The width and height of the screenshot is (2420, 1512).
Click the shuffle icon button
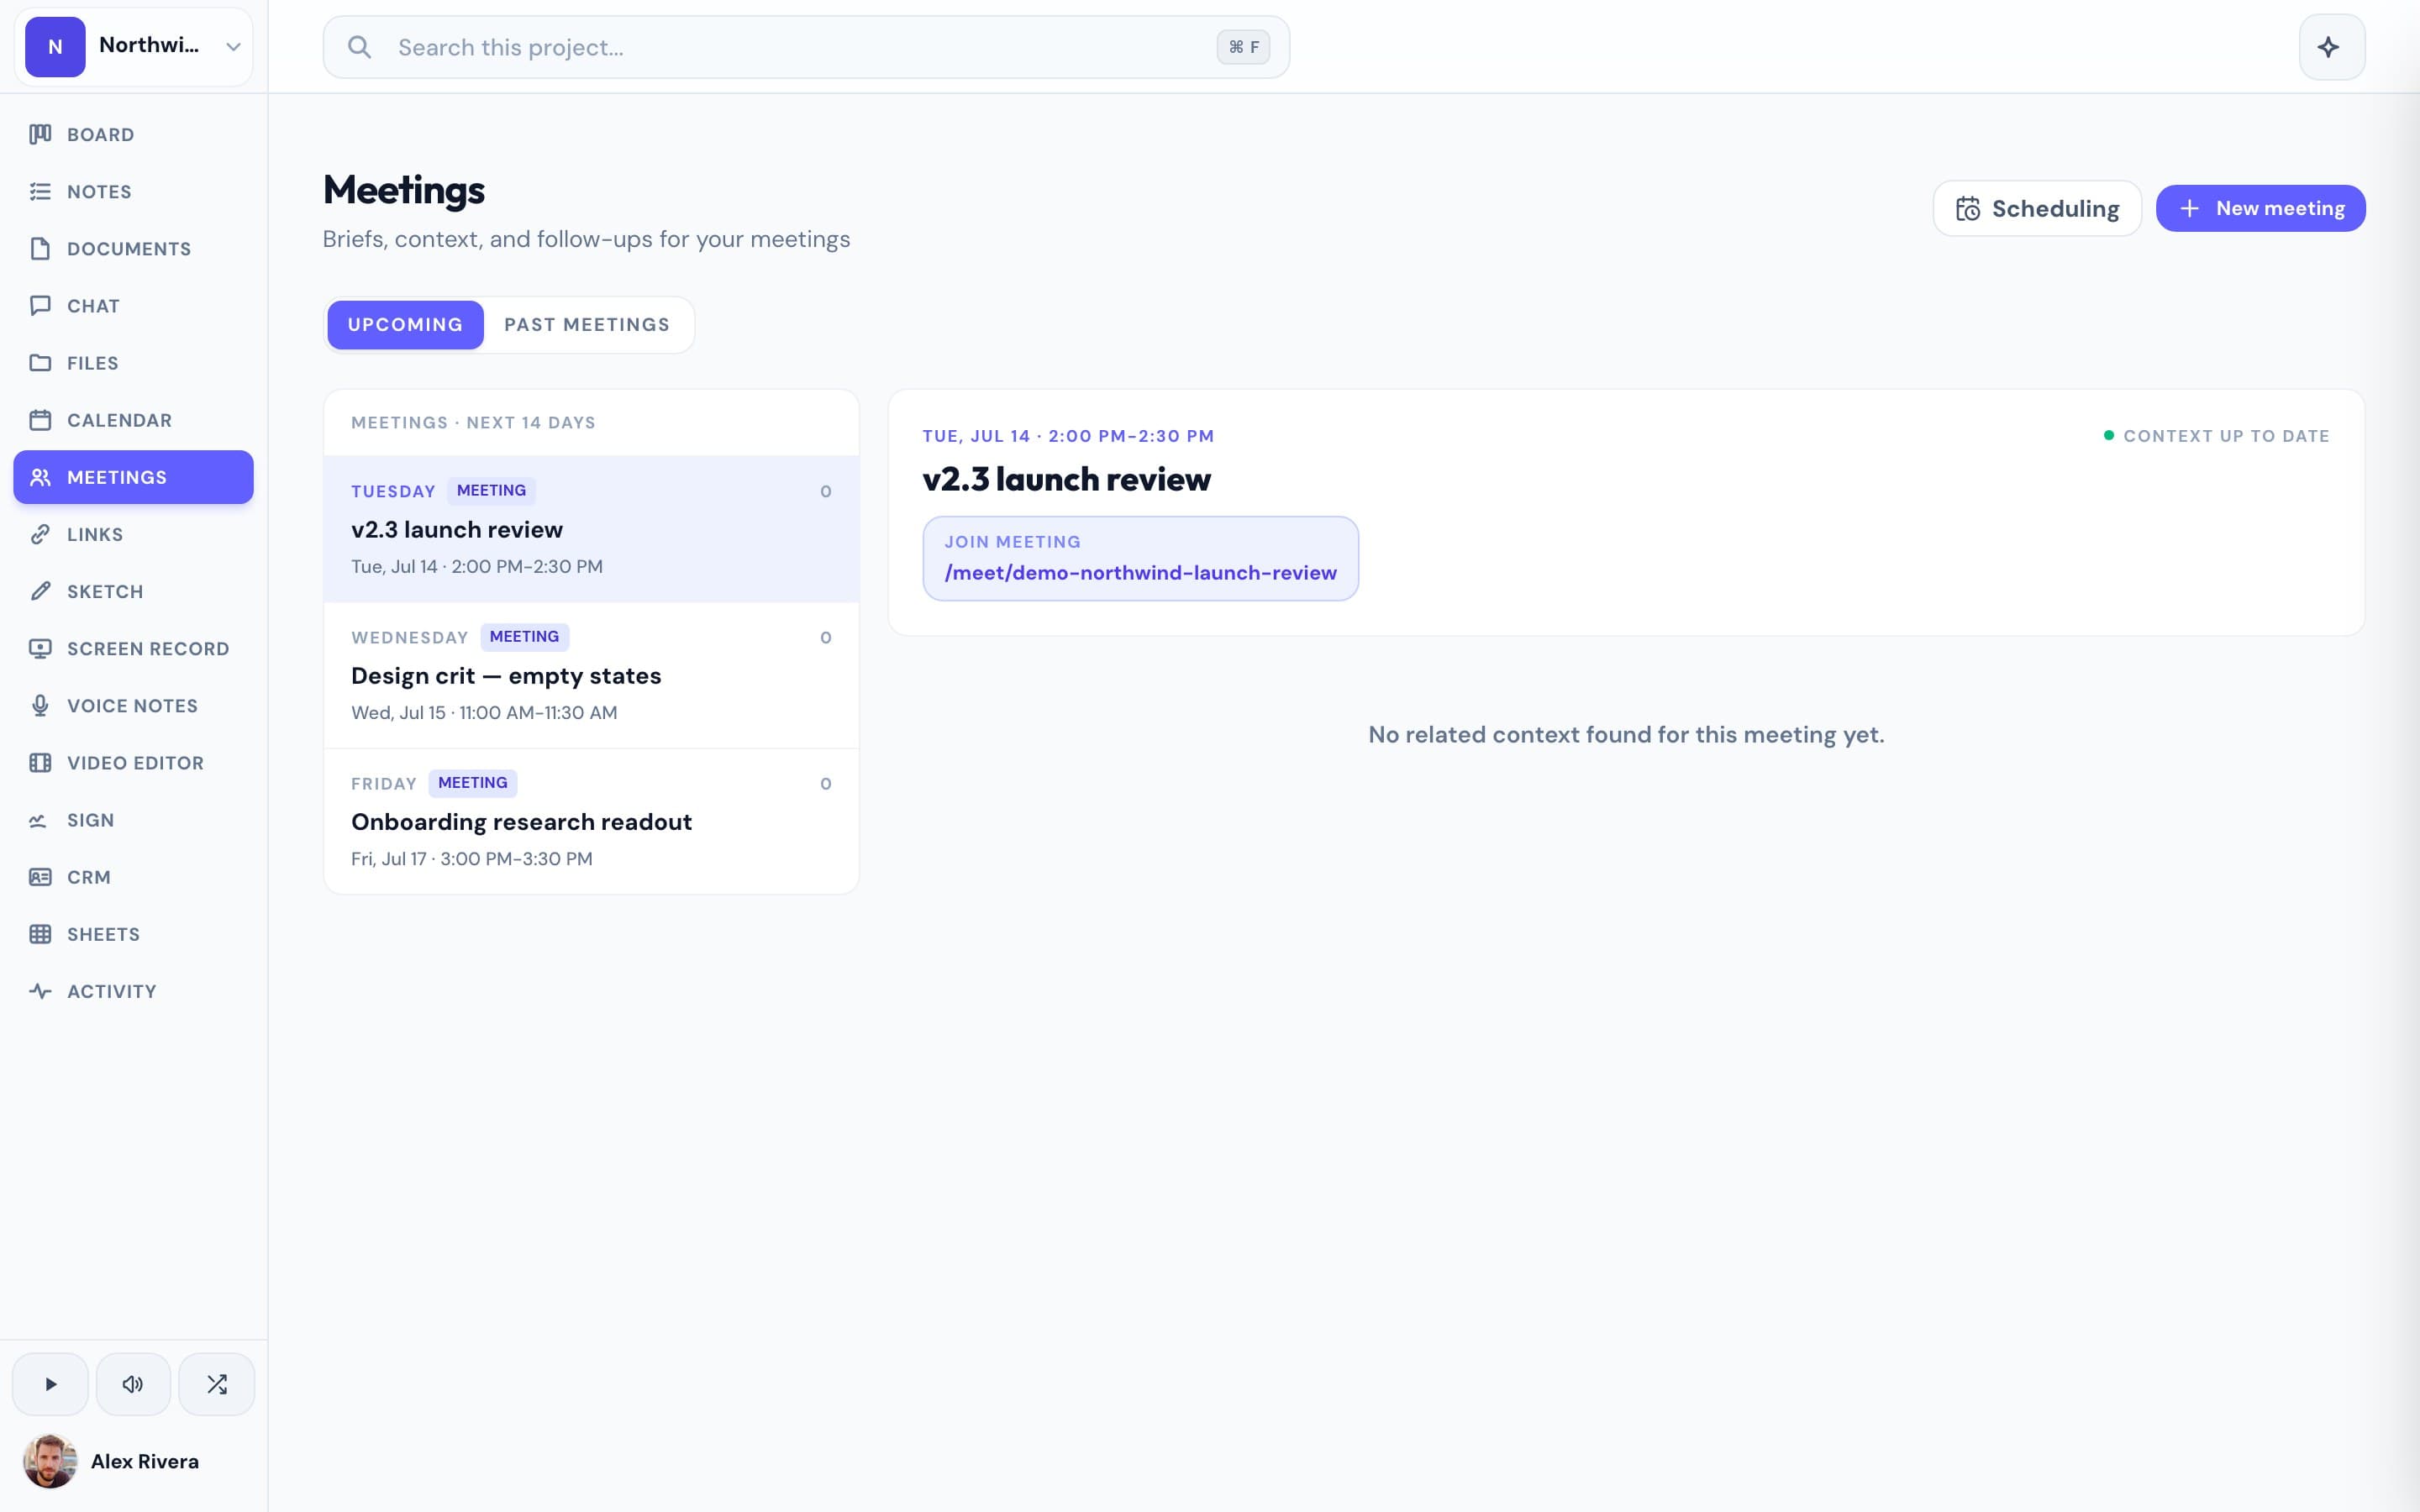click(x=217, y=1384)
